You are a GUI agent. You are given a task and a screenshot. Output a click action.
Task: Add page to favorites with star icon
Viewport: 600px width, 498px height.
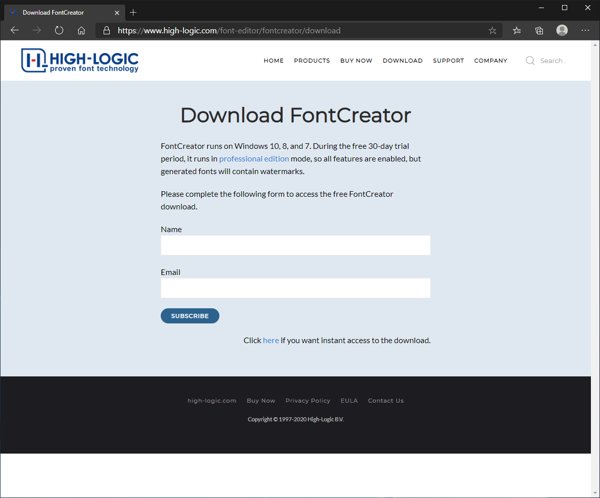click(x=492, y=31)
